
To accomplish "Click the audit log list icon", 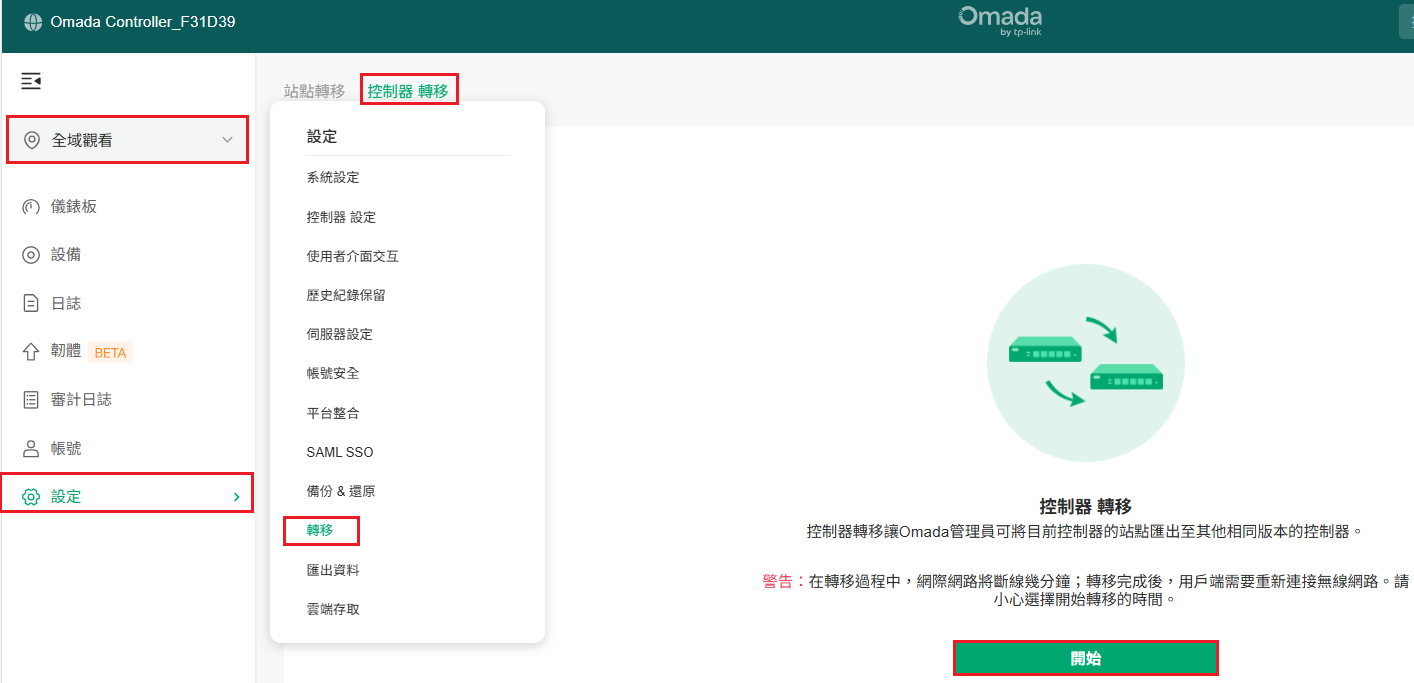I will point(31,400).
